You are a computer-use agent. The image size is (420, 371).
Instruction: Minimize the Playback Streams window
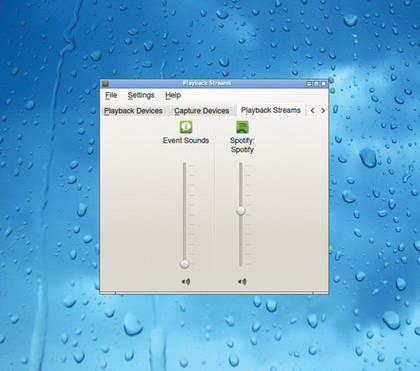coord(309,84)
